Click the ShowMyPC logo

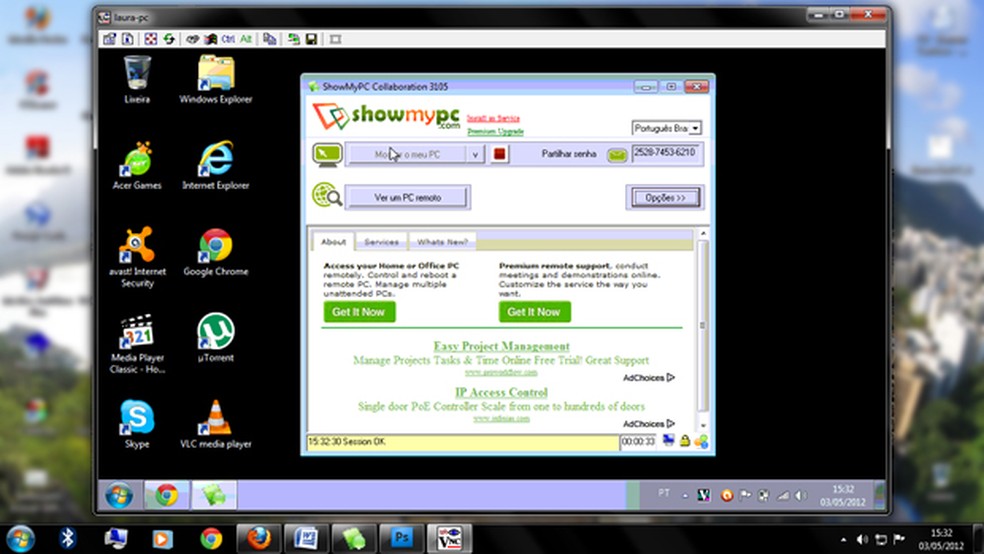(x=387, y=117)
